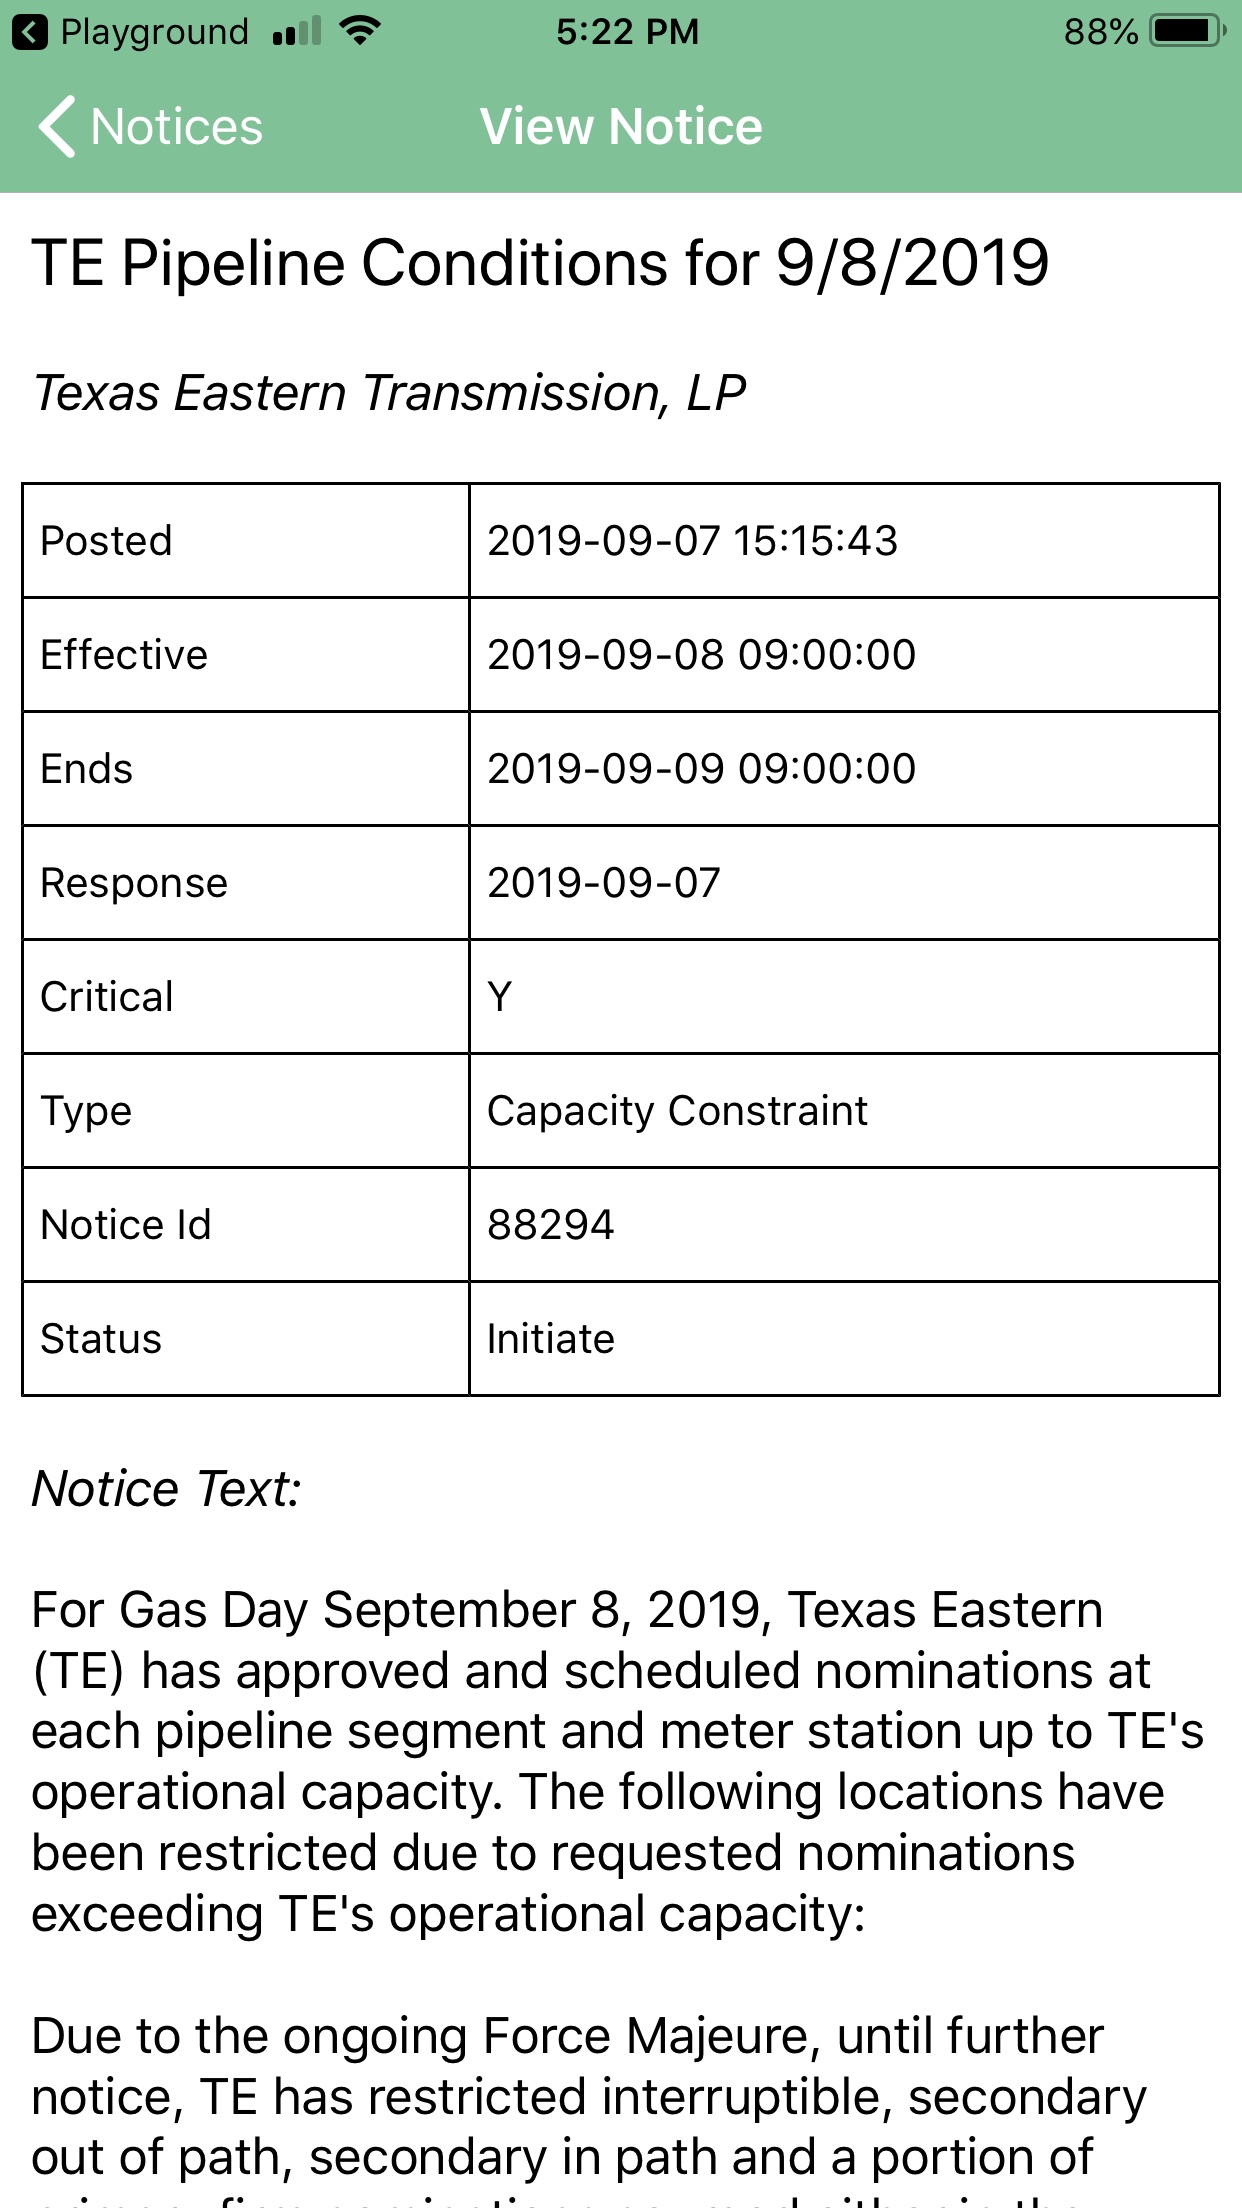The image size is (1242, 2208).
Task: Tap the Posted timestamp value
Action: pyautogui.click(x=692, y=541)
